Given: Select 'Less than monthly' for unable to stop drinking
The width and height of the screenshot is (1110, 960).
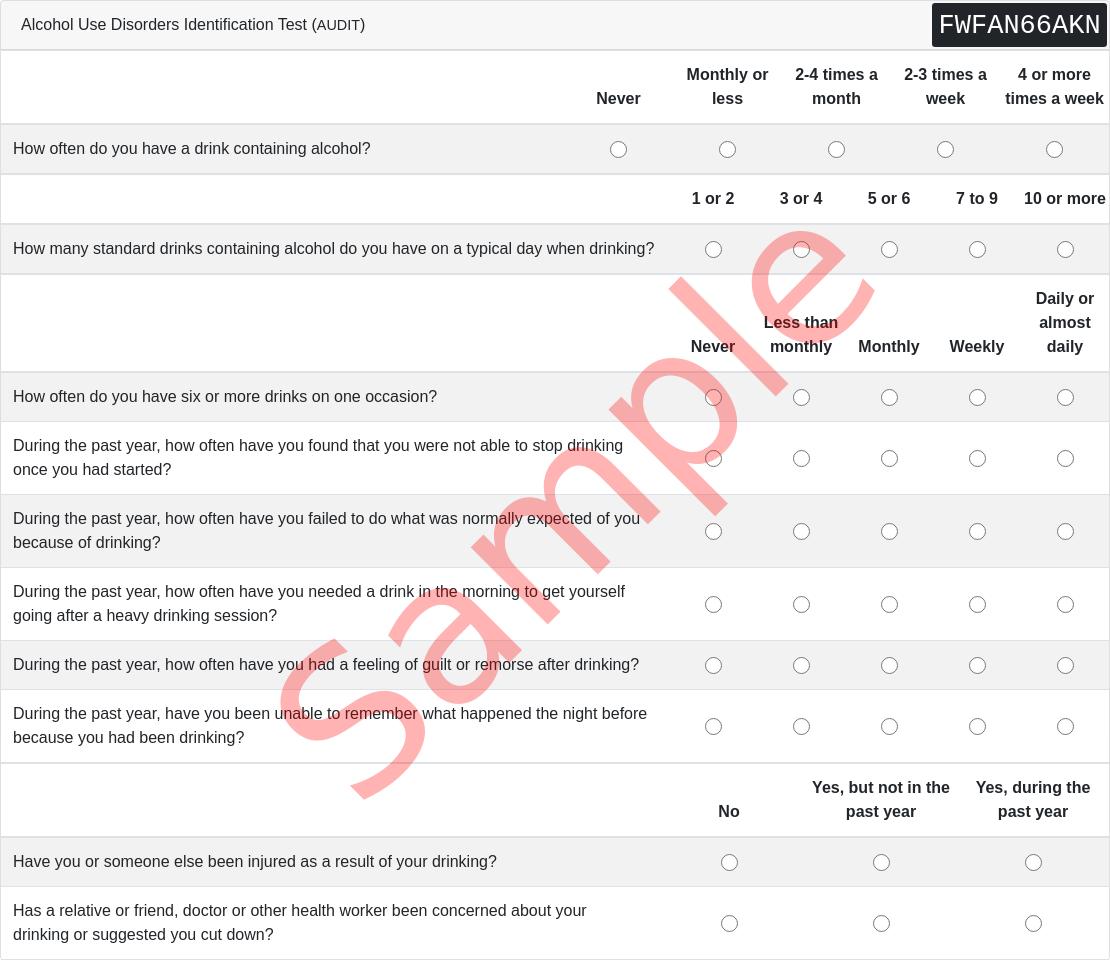Looking at the screenshot, I should pos(801,458).
